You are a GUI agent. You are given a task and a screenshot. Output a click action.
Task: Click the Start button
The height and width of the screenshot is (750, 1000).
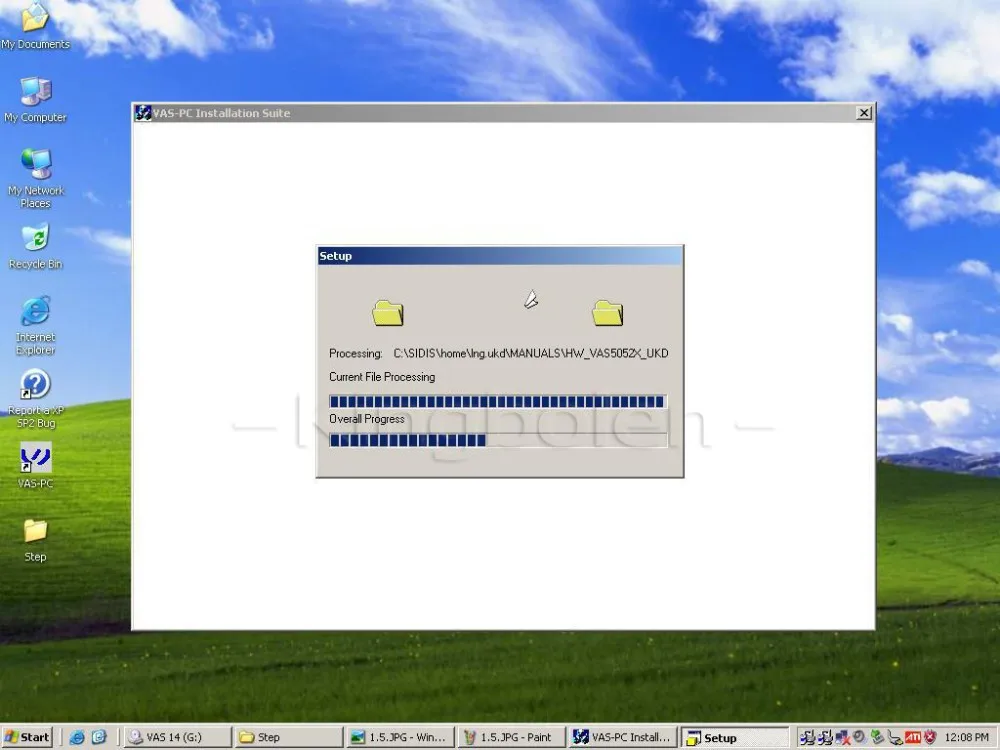(27, 737)
